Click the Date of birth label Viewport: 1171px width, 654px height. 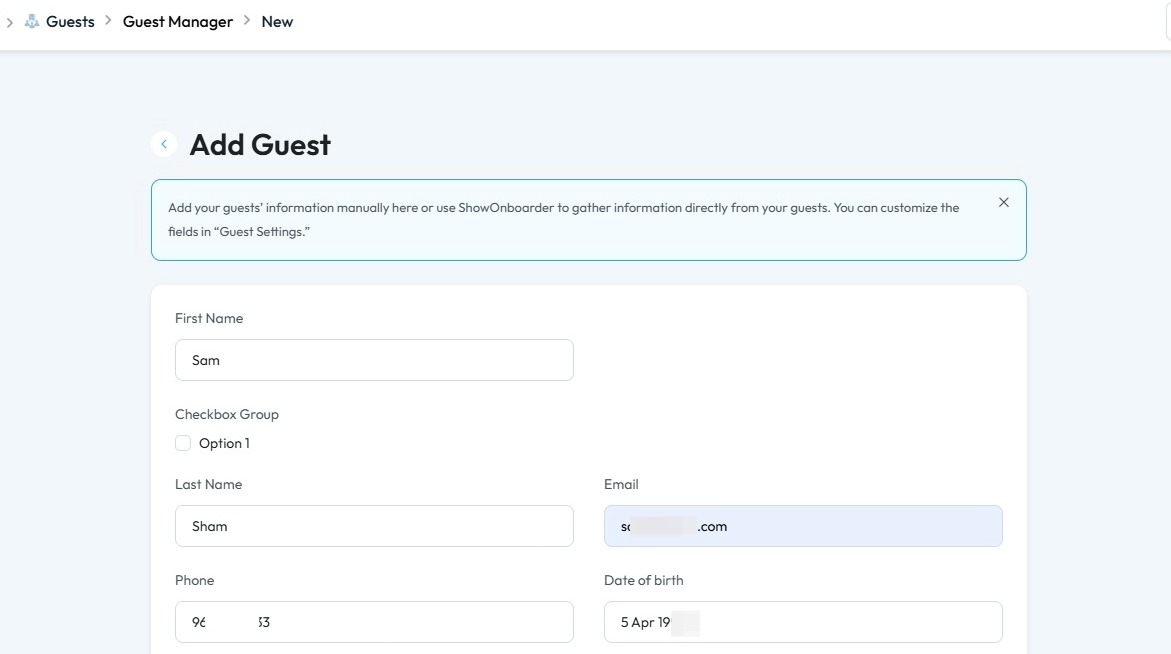click(x=643, y=580)
